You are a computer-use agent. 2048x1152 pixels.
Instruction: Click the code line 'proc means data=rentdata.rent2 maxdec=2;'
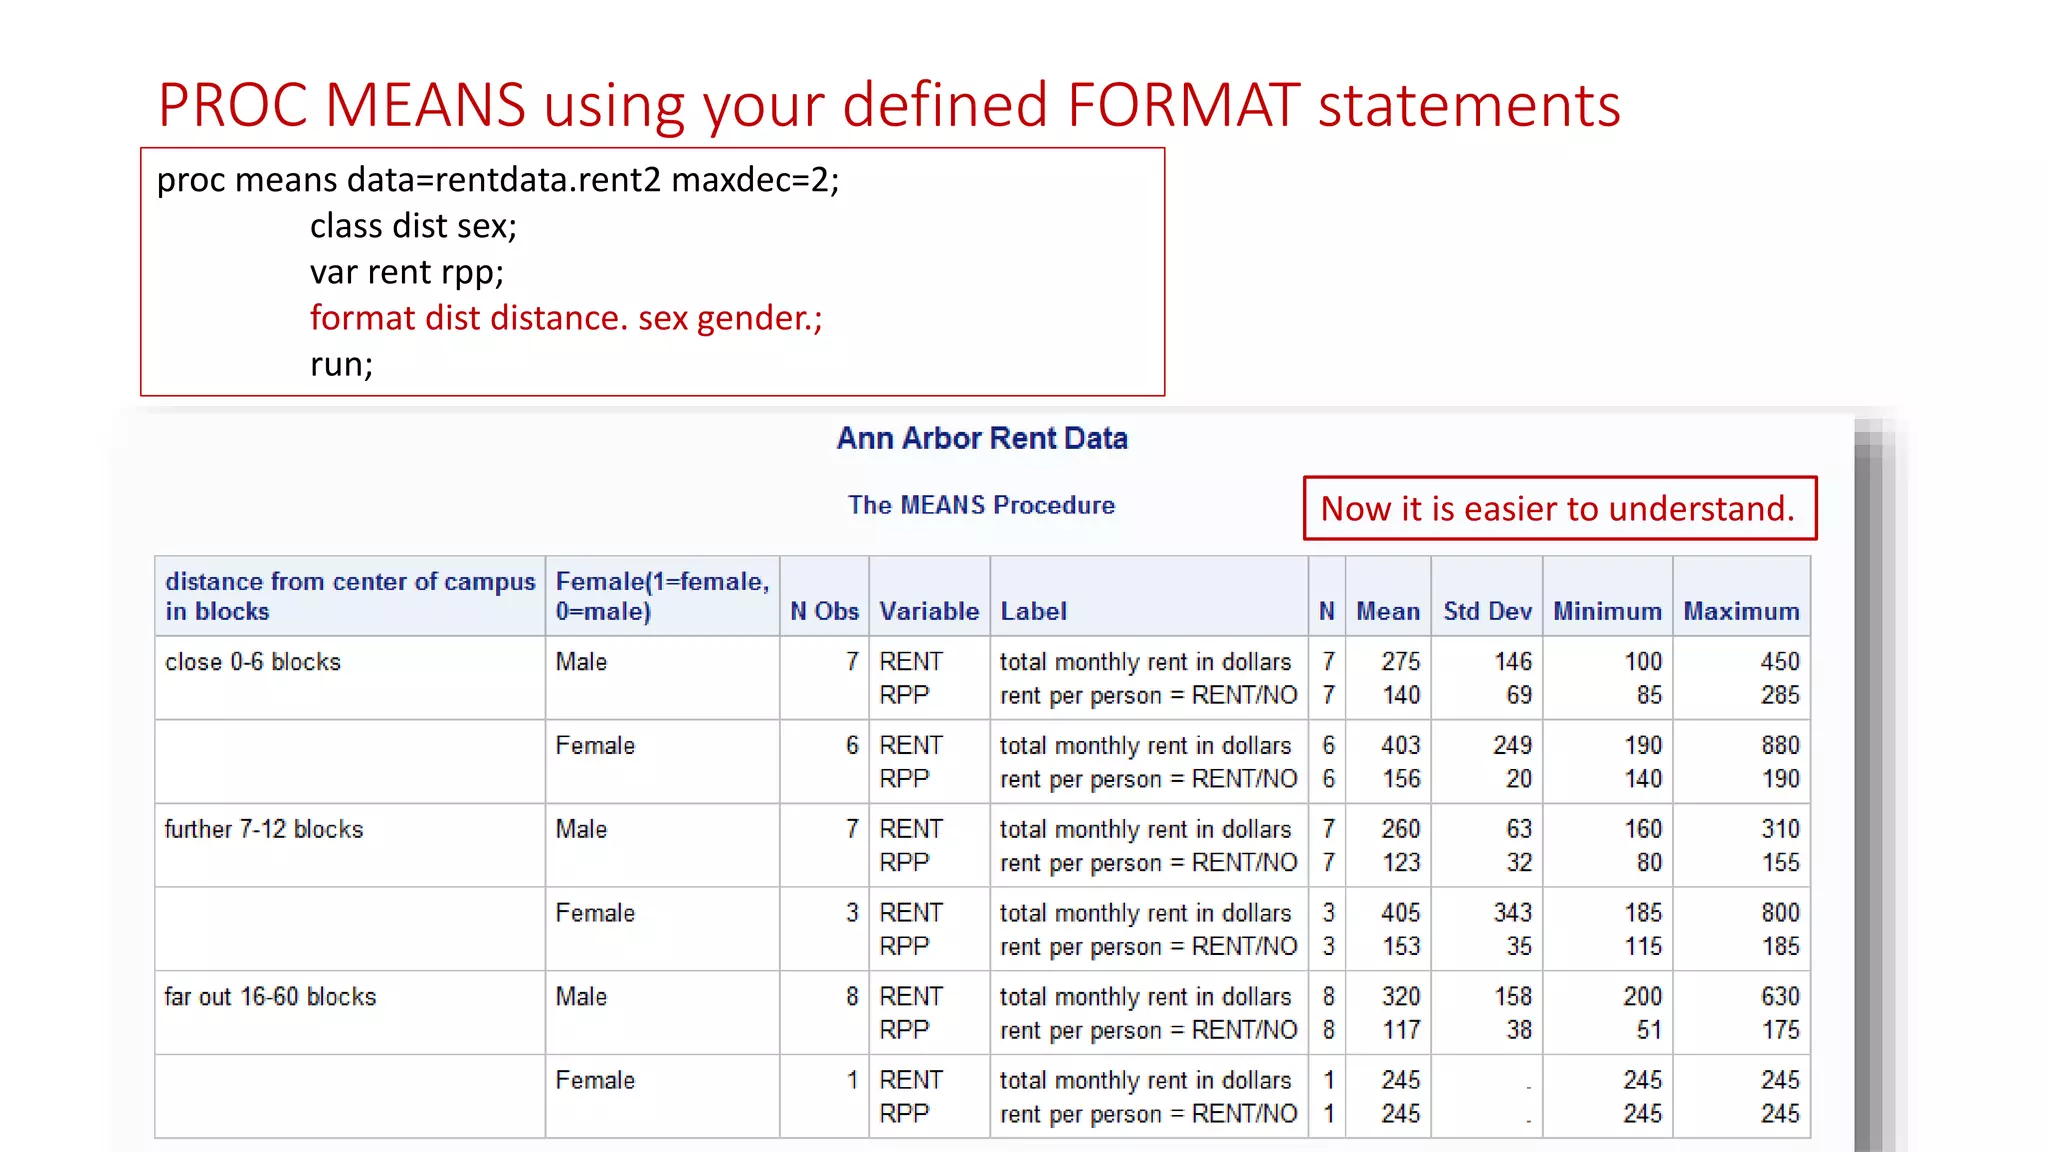(x=498, y=180)
